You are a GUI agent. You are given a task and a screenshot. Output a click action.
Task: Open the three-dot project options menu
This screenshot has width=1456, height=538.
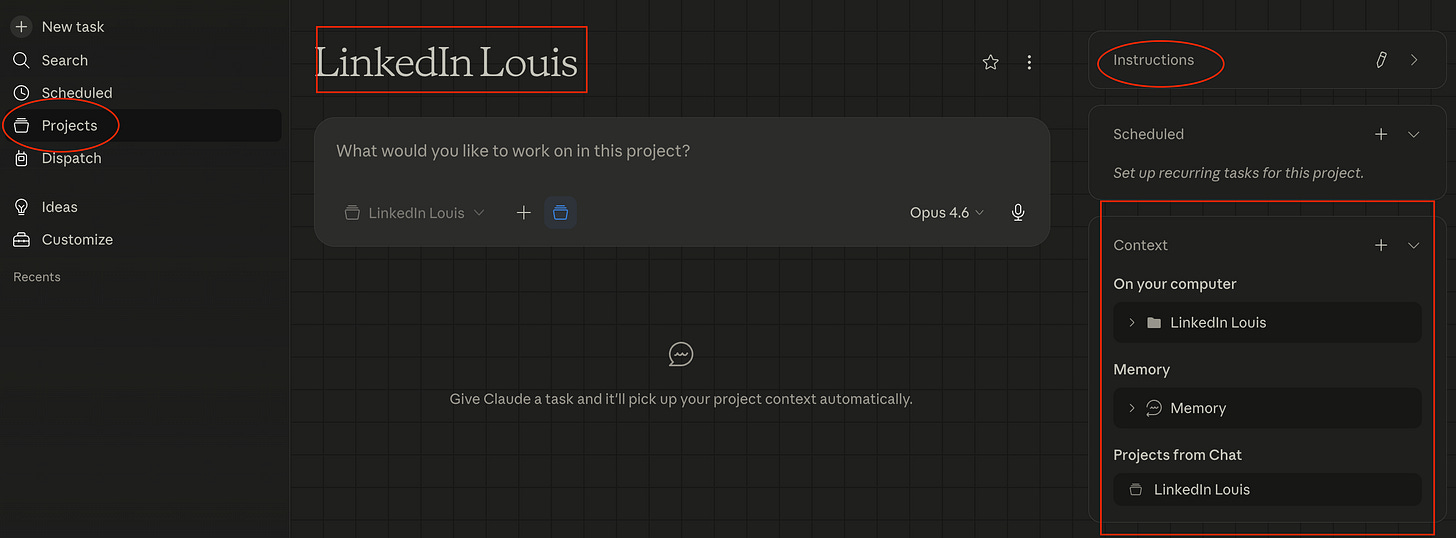pos(1029,62)
